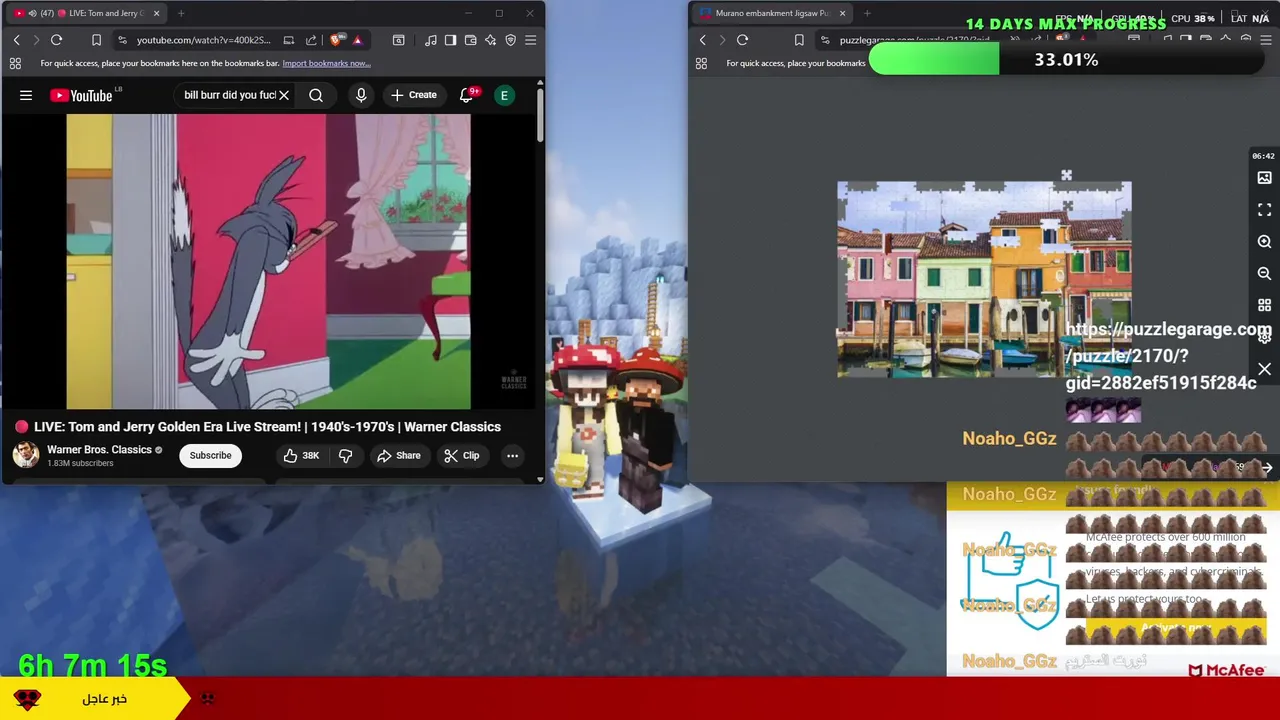This screenshot has height=720, width=1280.
Task: Open apps grid in puzzle window bookmarks bar
Action: tap(701, 63)
